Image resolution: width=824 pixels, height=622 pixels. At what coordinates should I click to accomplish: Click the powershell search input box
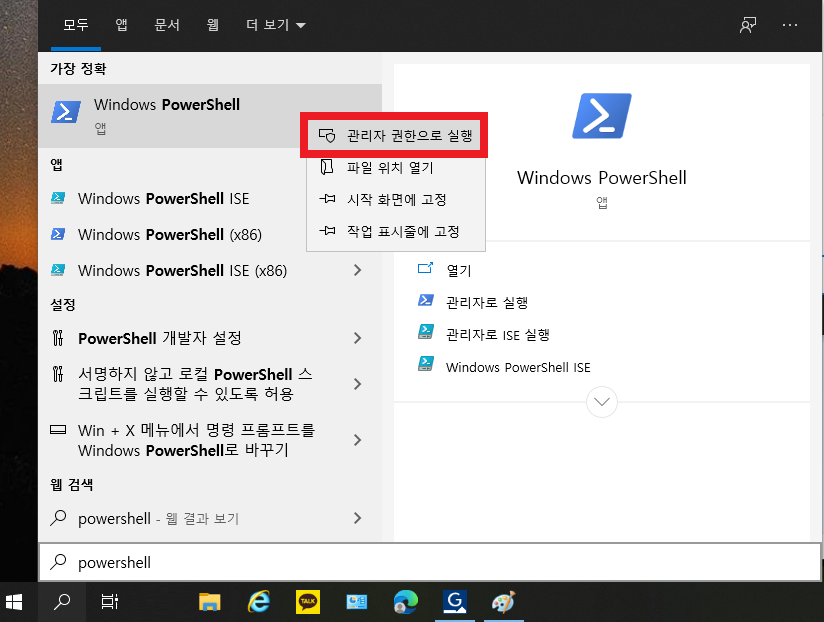[x=430, y=562]
